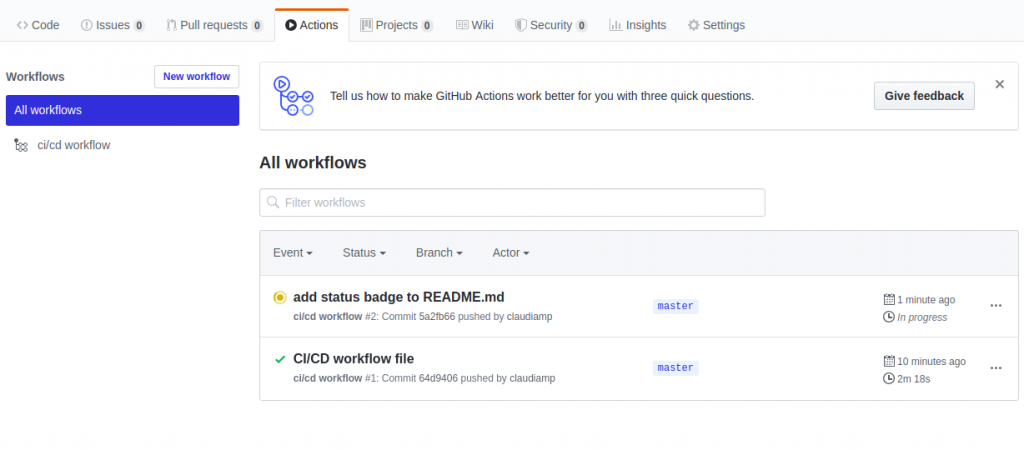Click the green success checkmark icon
The image size is (1024, 450).
pos(280,359)
